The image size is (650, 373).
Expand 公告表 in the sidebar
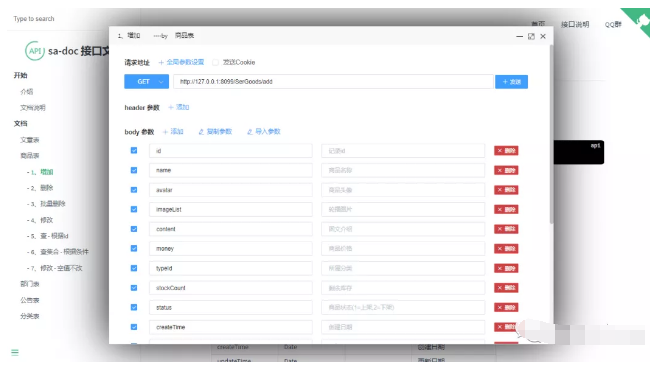coord(29,300)
